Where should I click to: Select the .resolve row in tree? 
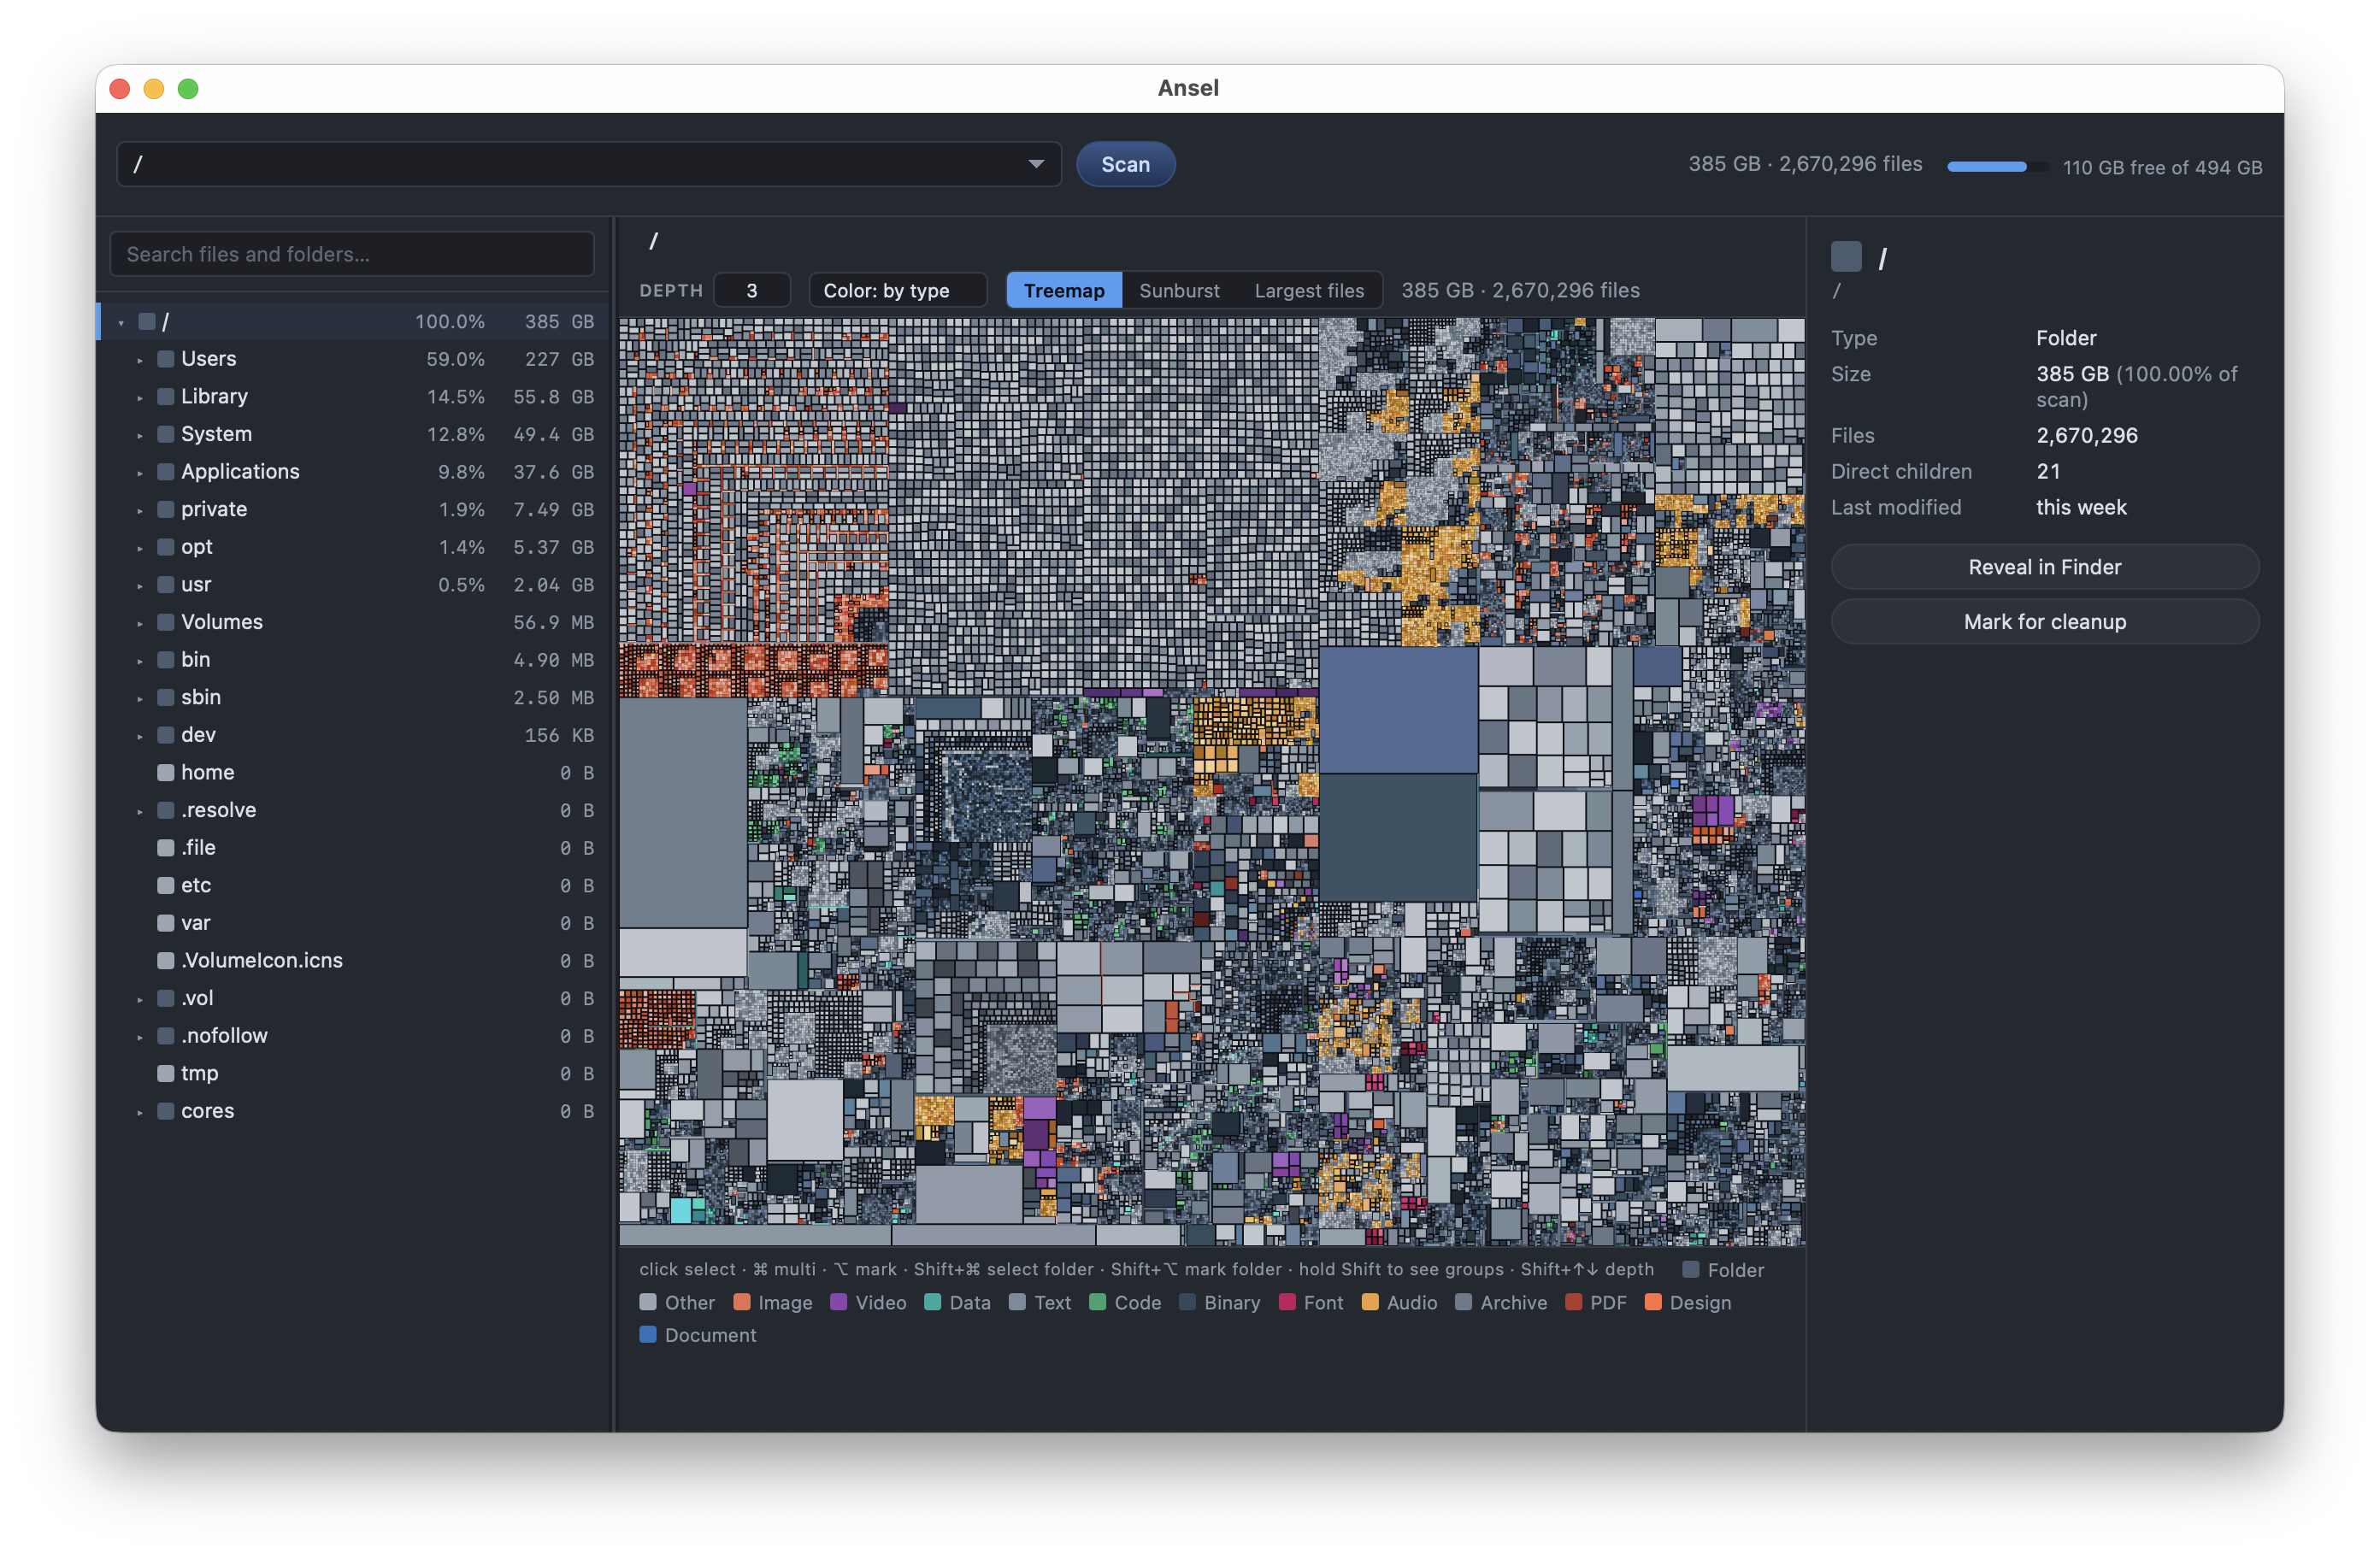pos(352,811)
